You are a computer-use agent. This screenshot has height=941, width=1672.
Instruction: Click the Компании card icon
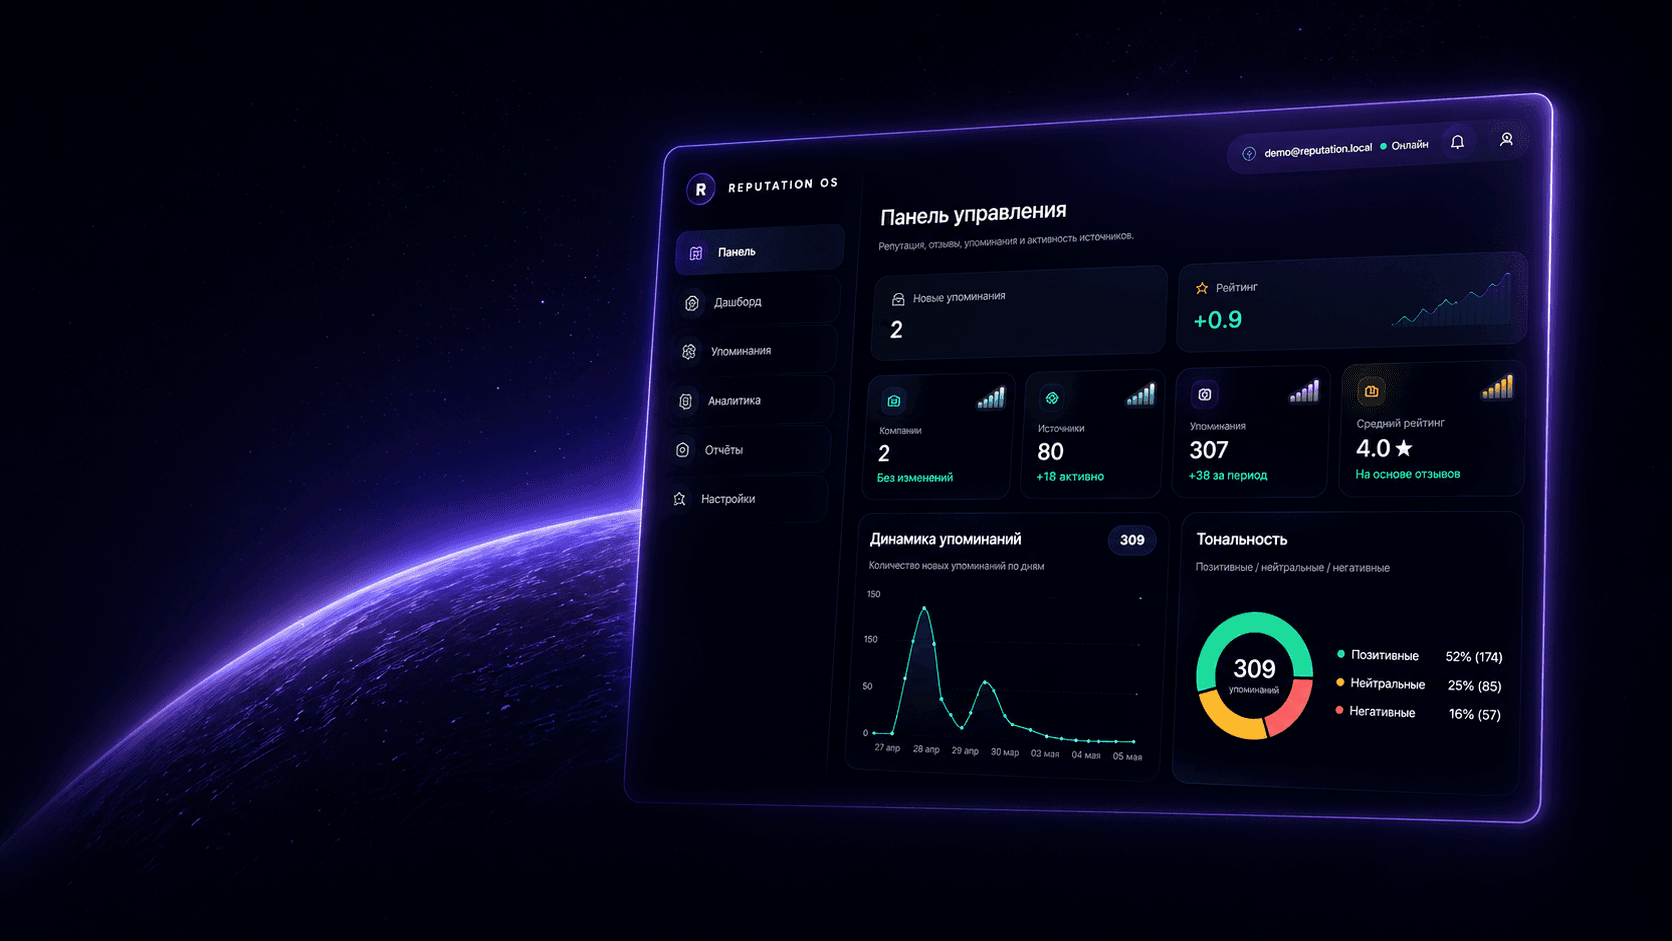point(894,401)
